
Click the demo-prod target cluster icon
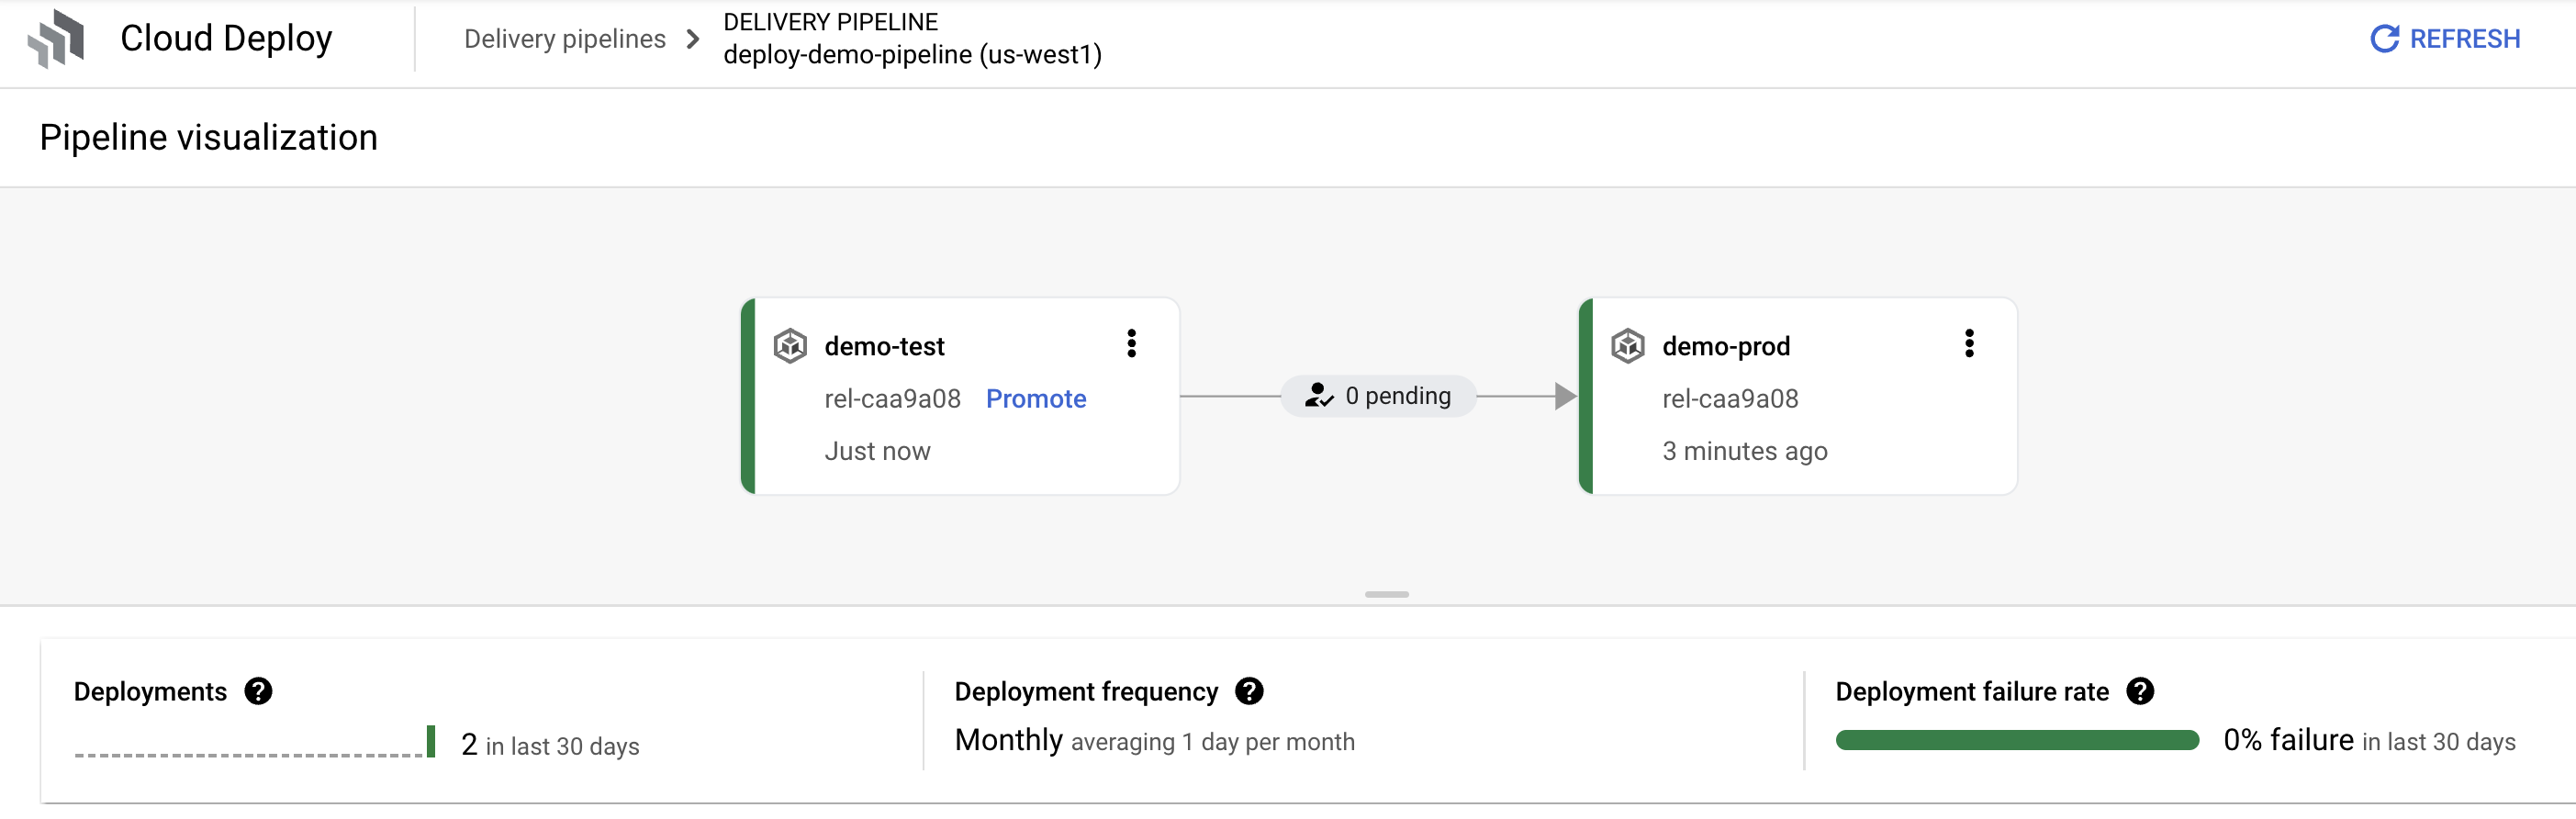tap(1627, 346)
